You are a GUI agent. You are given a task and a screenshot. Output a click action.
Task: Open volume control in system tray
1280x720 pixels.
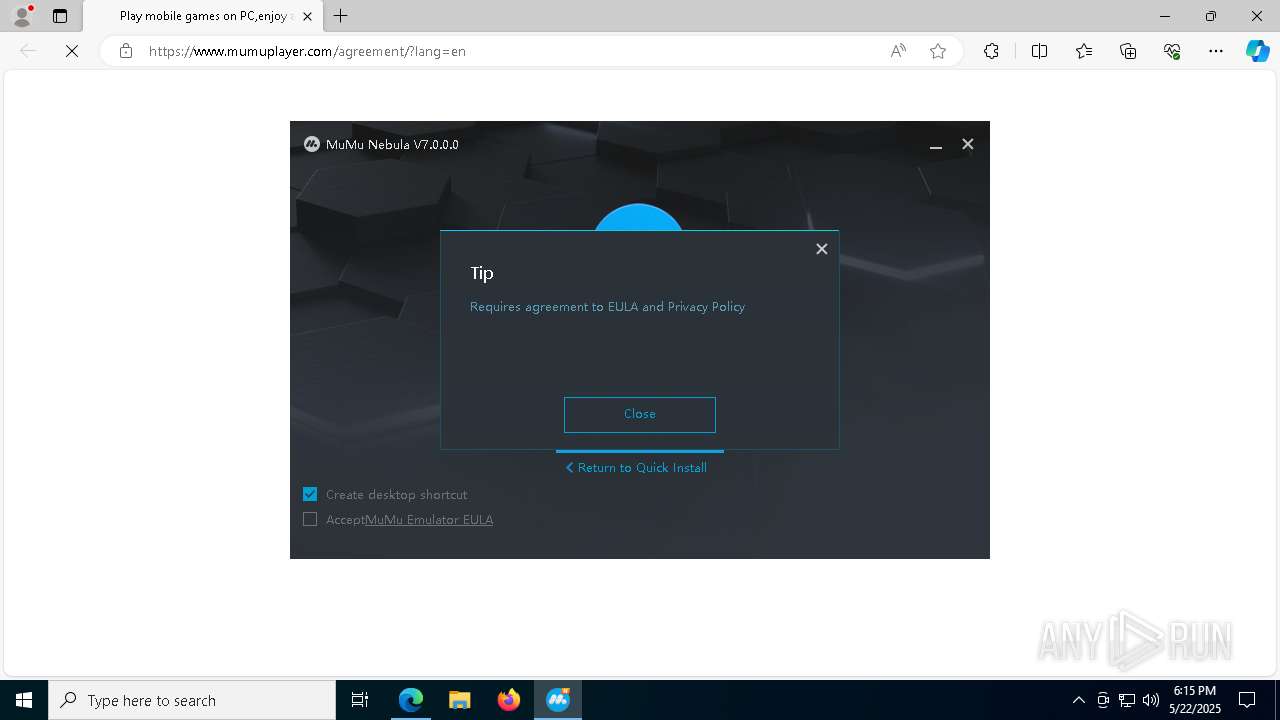1151,700
